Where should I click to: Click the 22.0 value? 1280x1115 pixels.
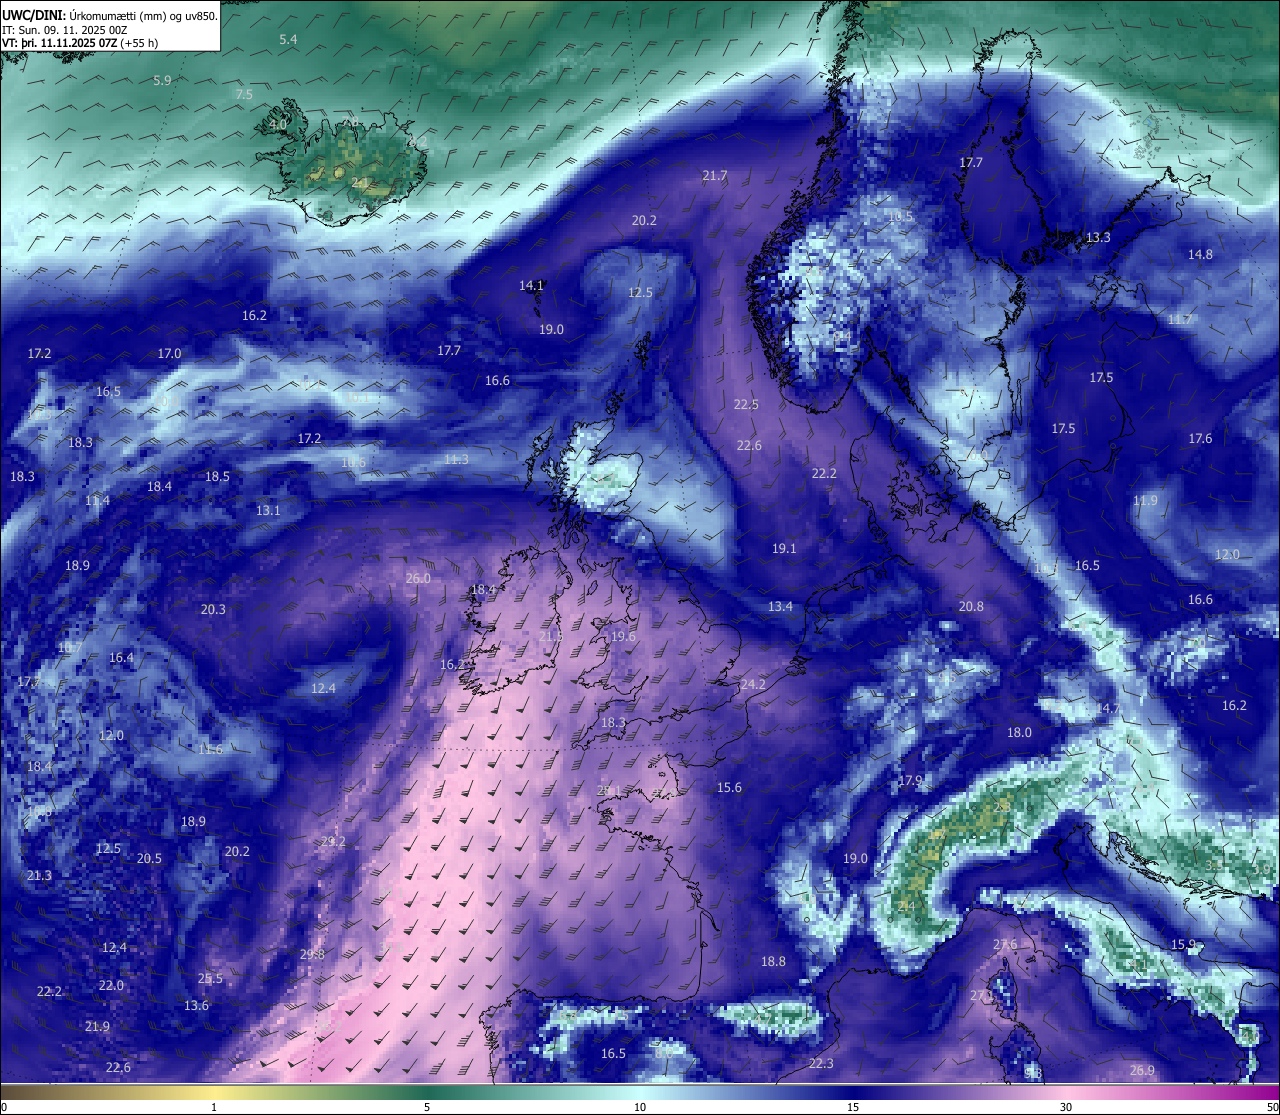(x=111, y=985)
